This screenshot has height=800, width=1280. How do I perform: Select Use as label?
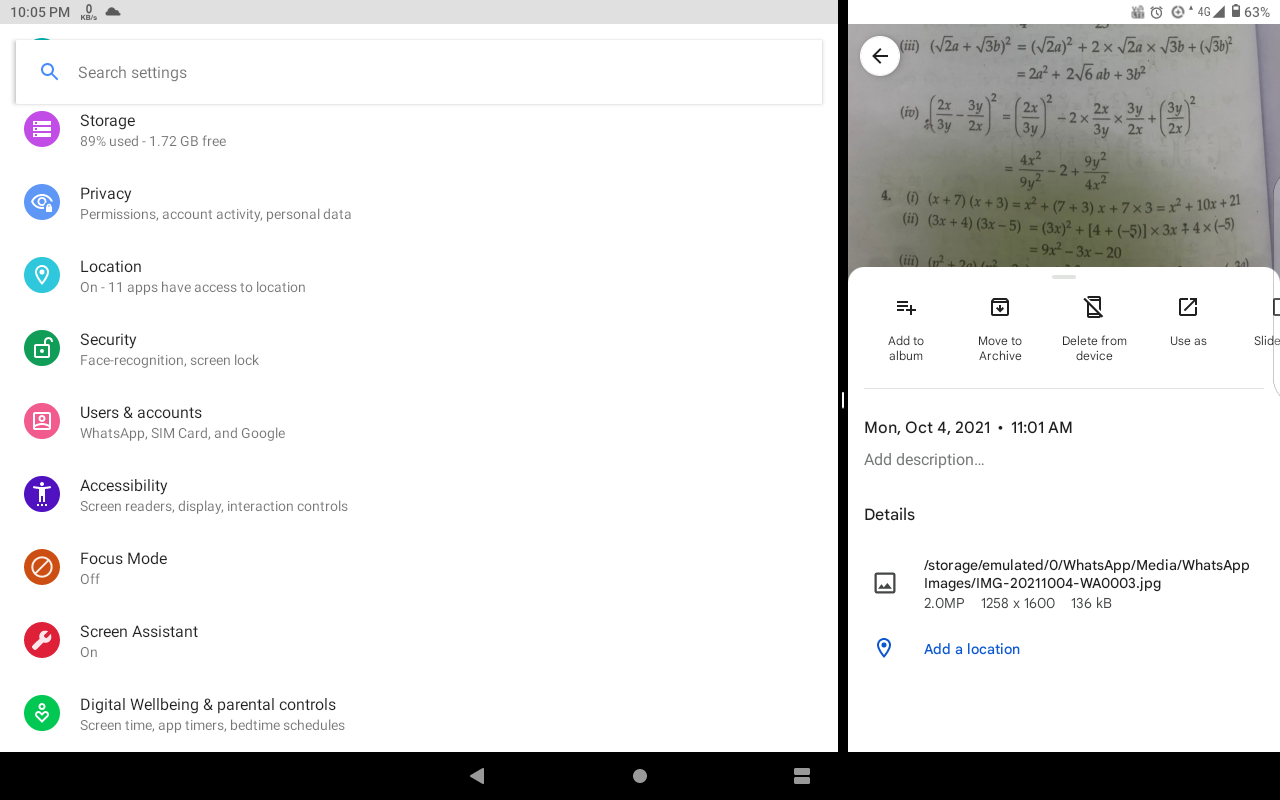point(1188,341)
